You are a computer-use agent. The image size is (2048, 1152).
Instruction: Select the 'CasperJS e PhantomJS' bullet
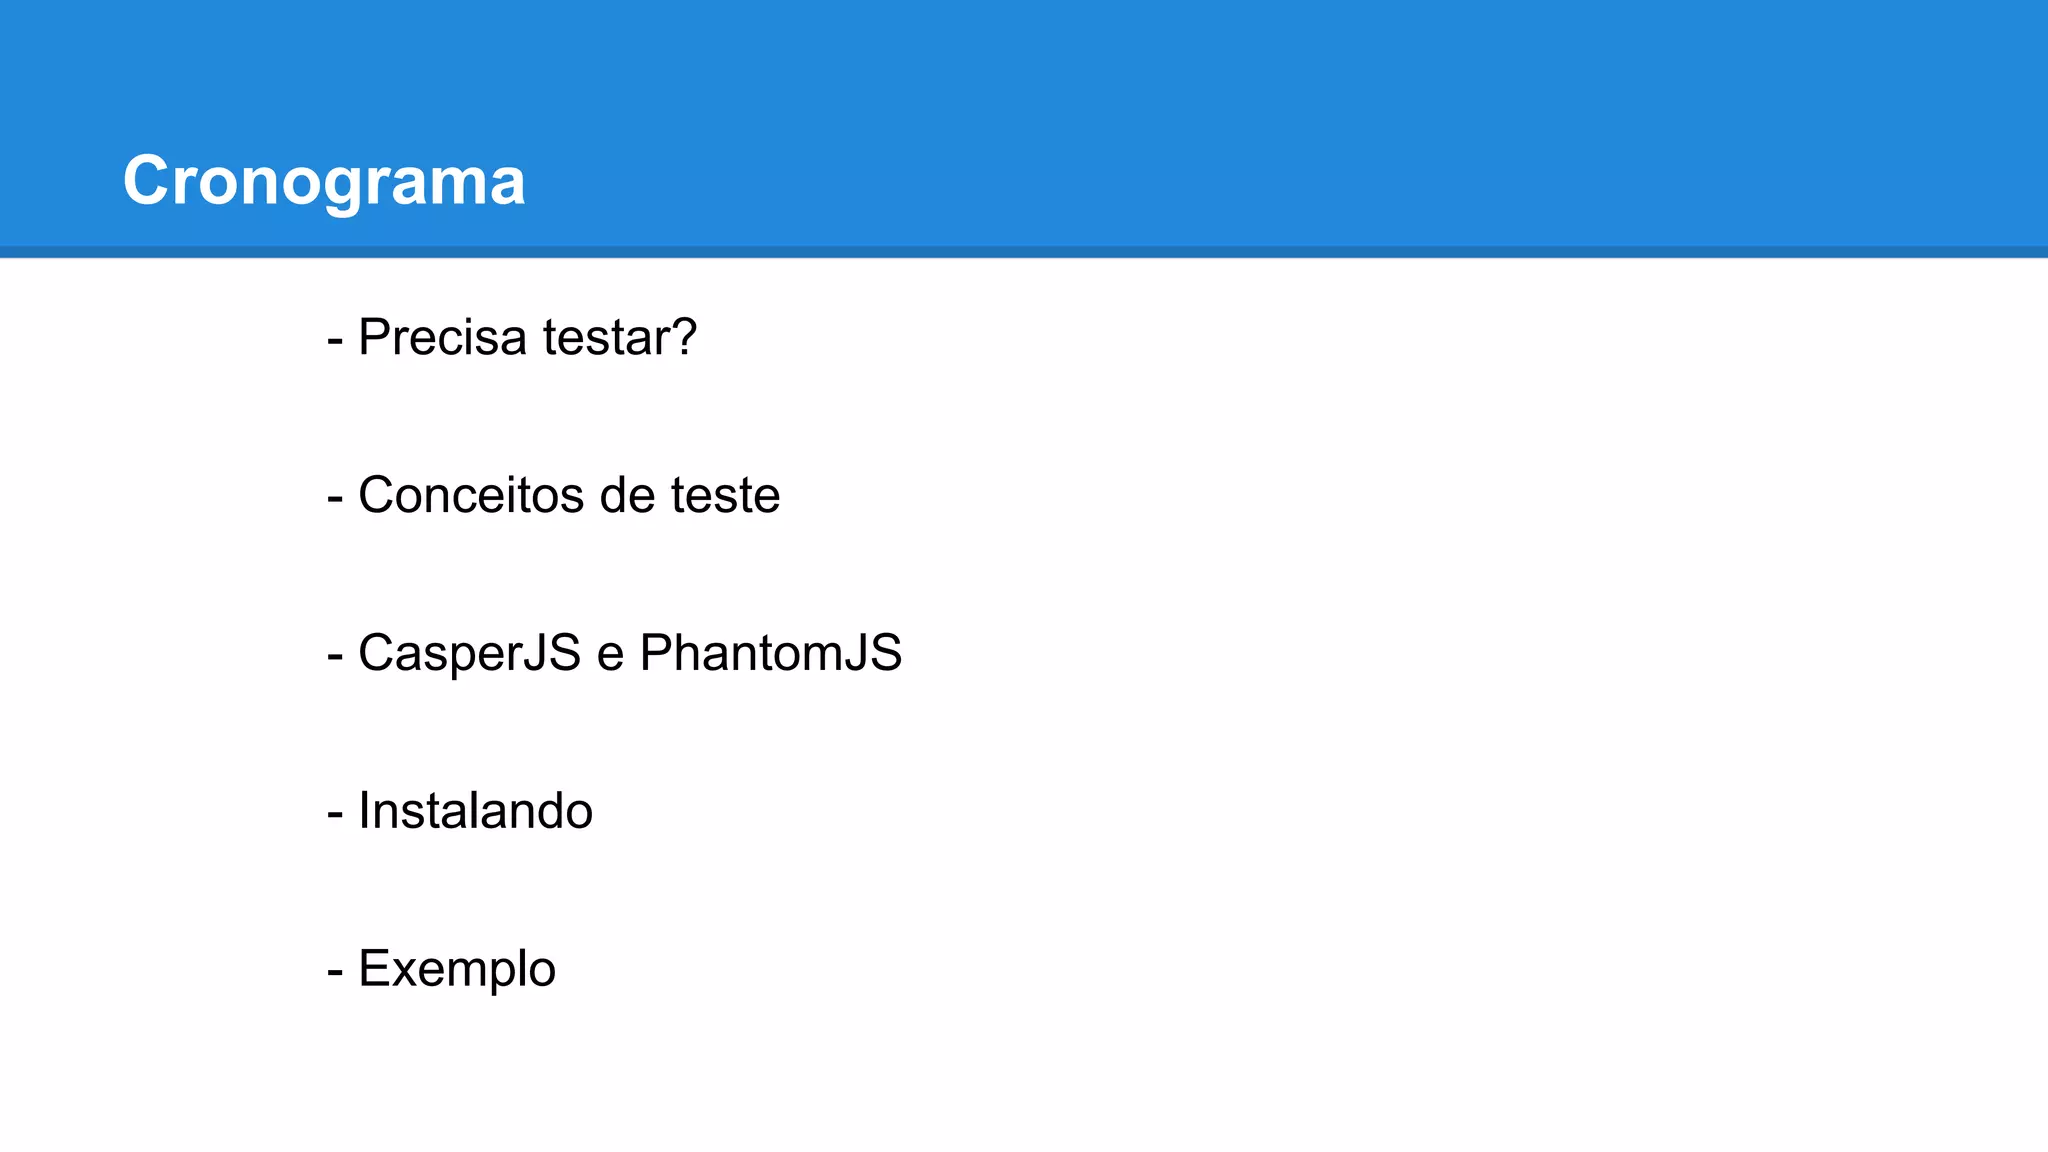click(614, 653)
